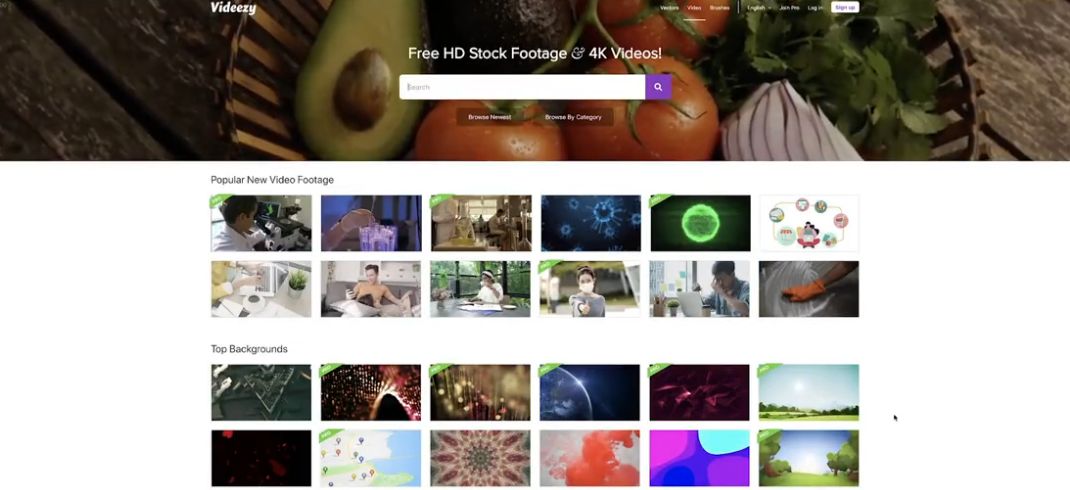Viewport: 1070px width, 490px height.
Task: Open the masked person at table thumbnail
Action: pyautogui.click(x=481, y=289)
